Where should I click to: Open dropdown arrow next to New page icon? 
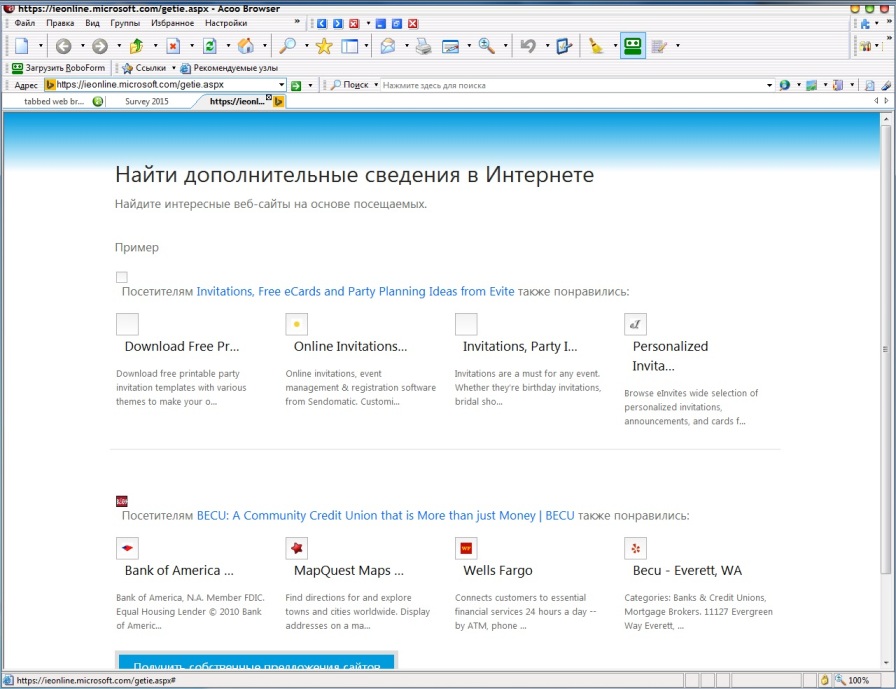tap(41, 46)
